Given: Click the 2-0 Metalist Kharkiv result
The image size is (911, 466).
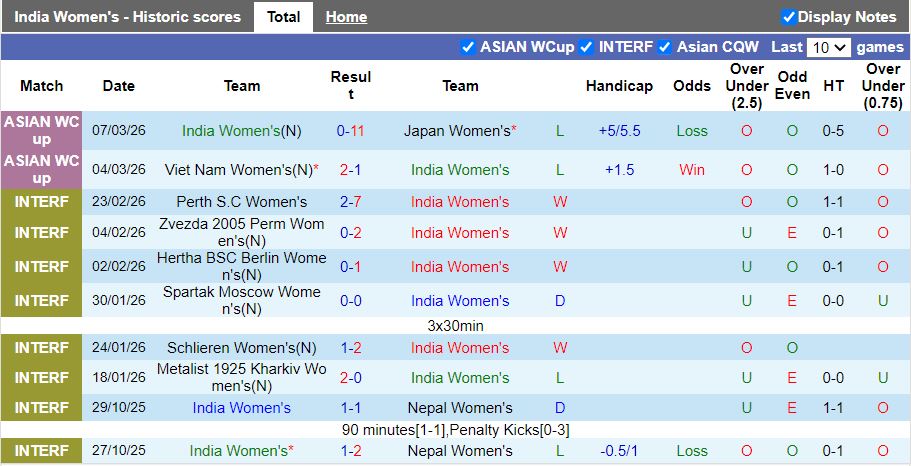Looking at the screenshot, I should coord(350,378).
